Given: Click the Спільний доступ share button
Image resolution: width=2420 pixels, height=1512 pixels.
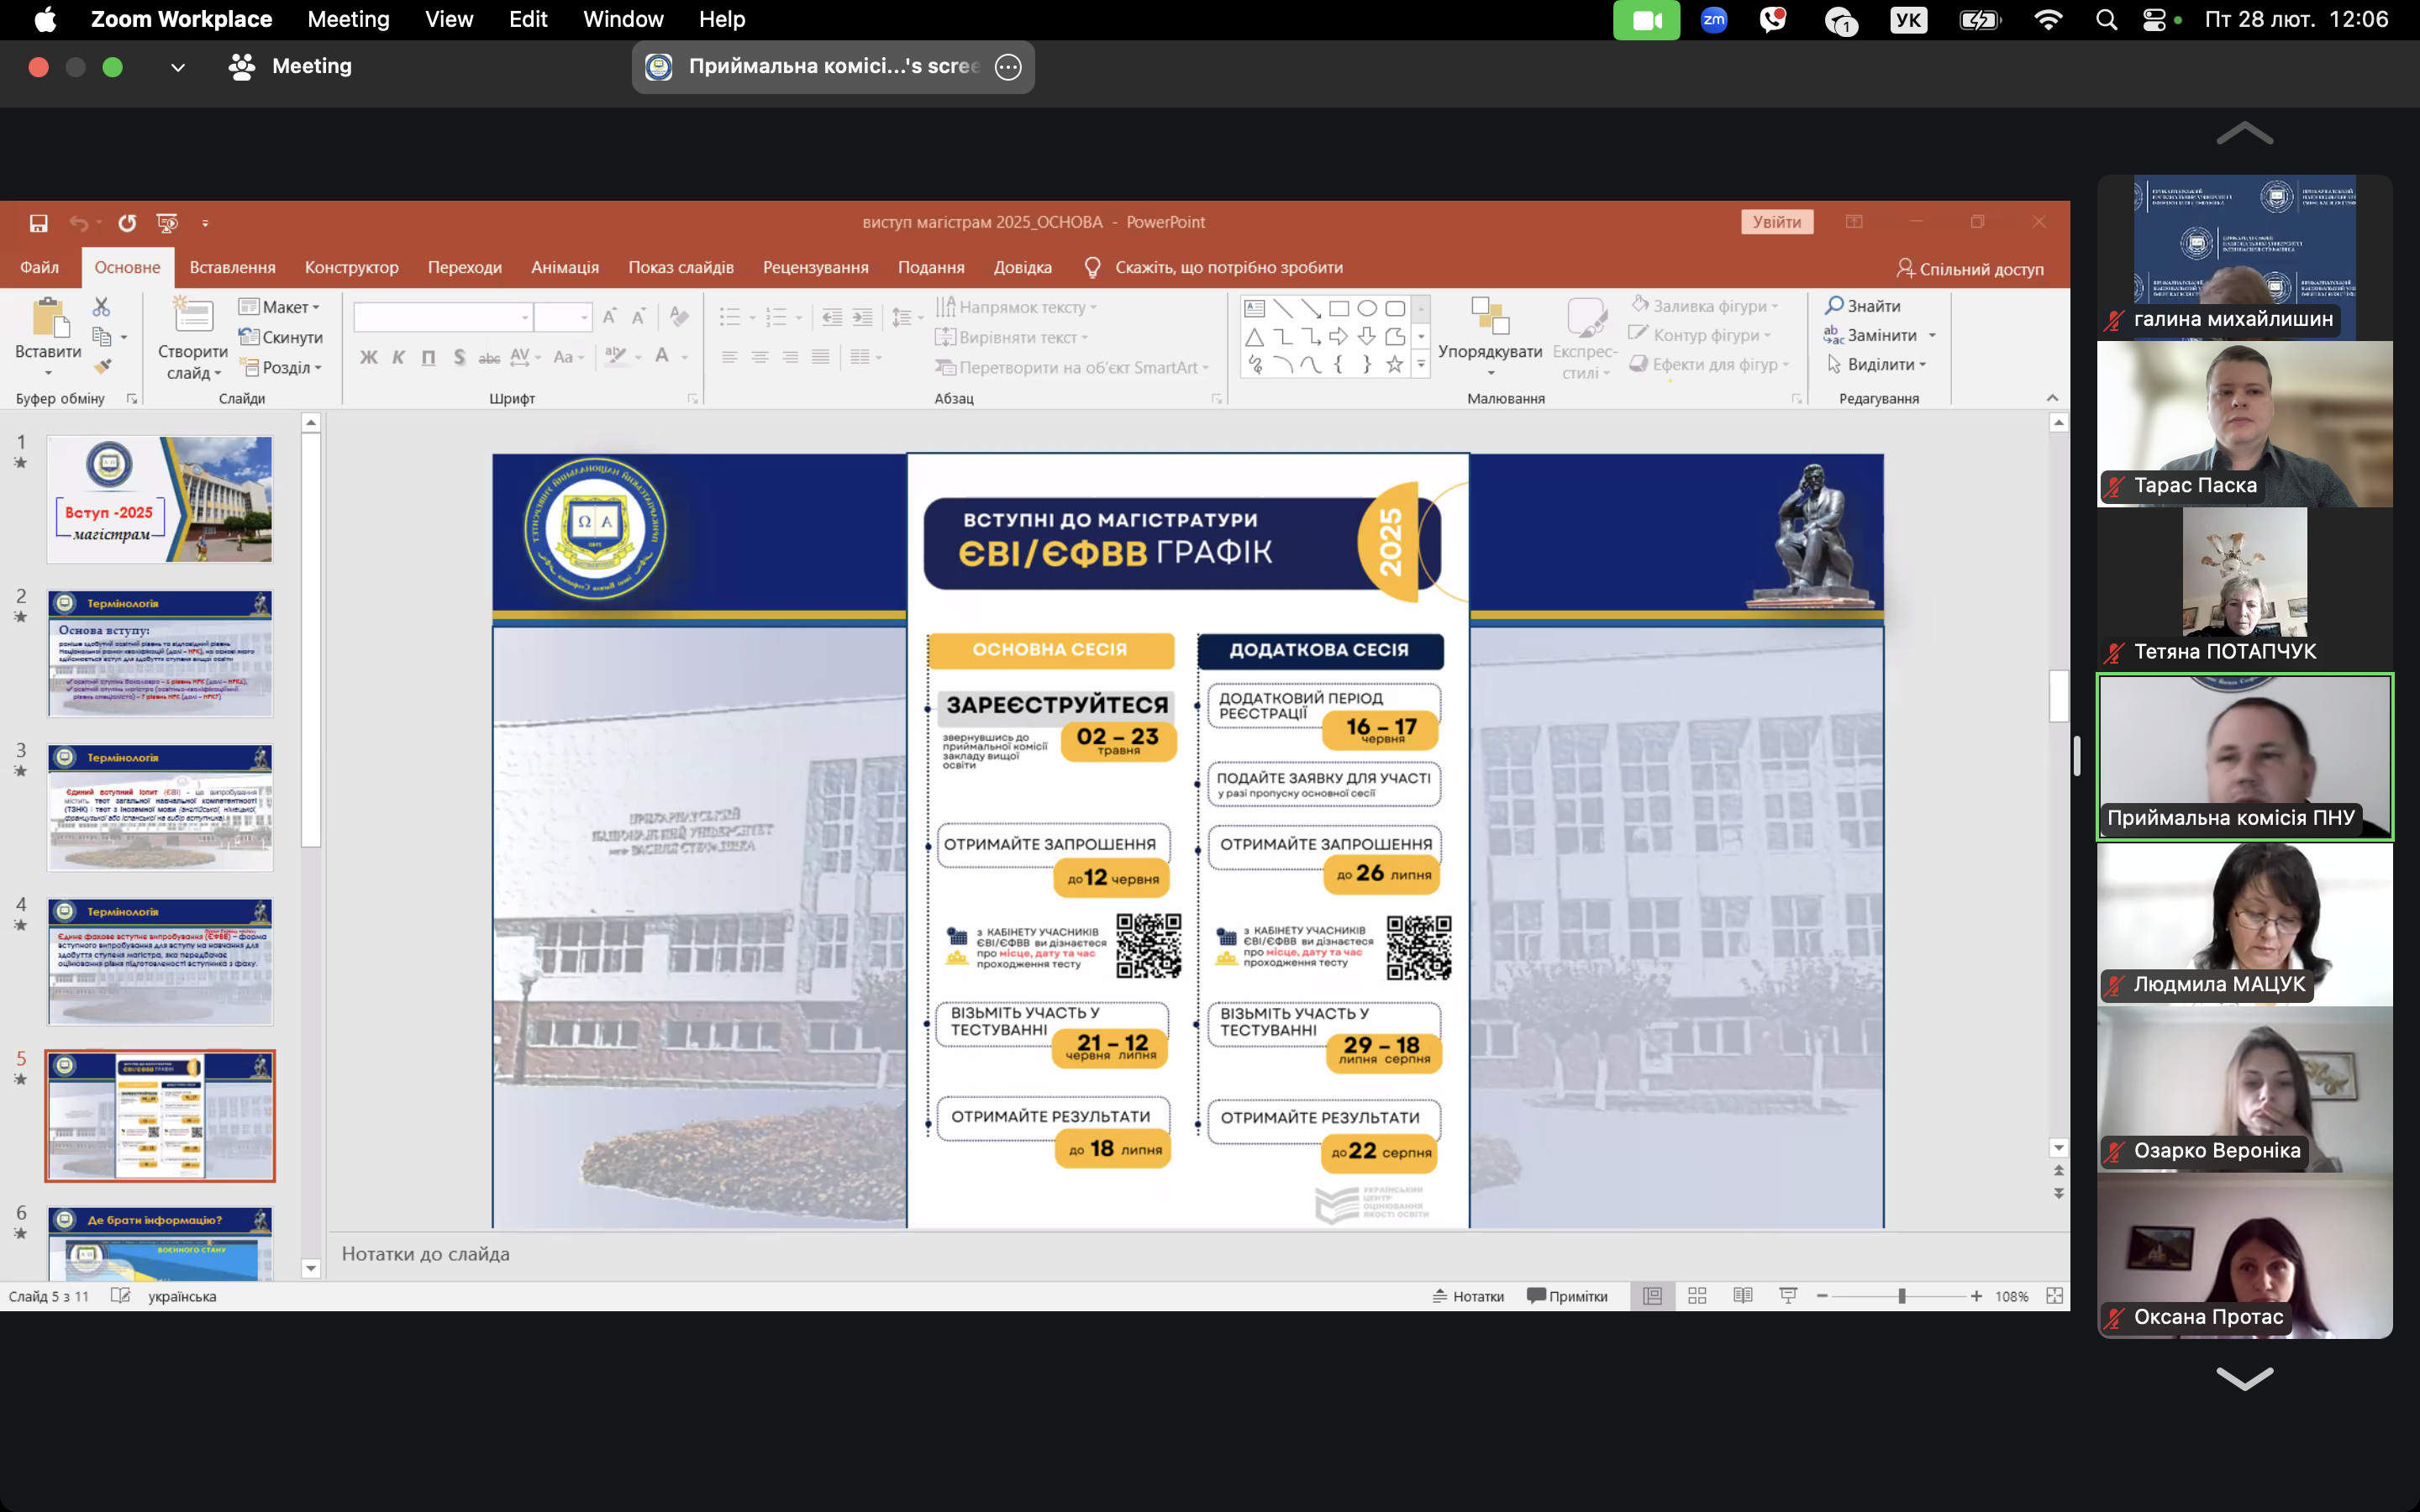Looking at the screenshot, I should pyautogui.click(x=1969, y=269).
